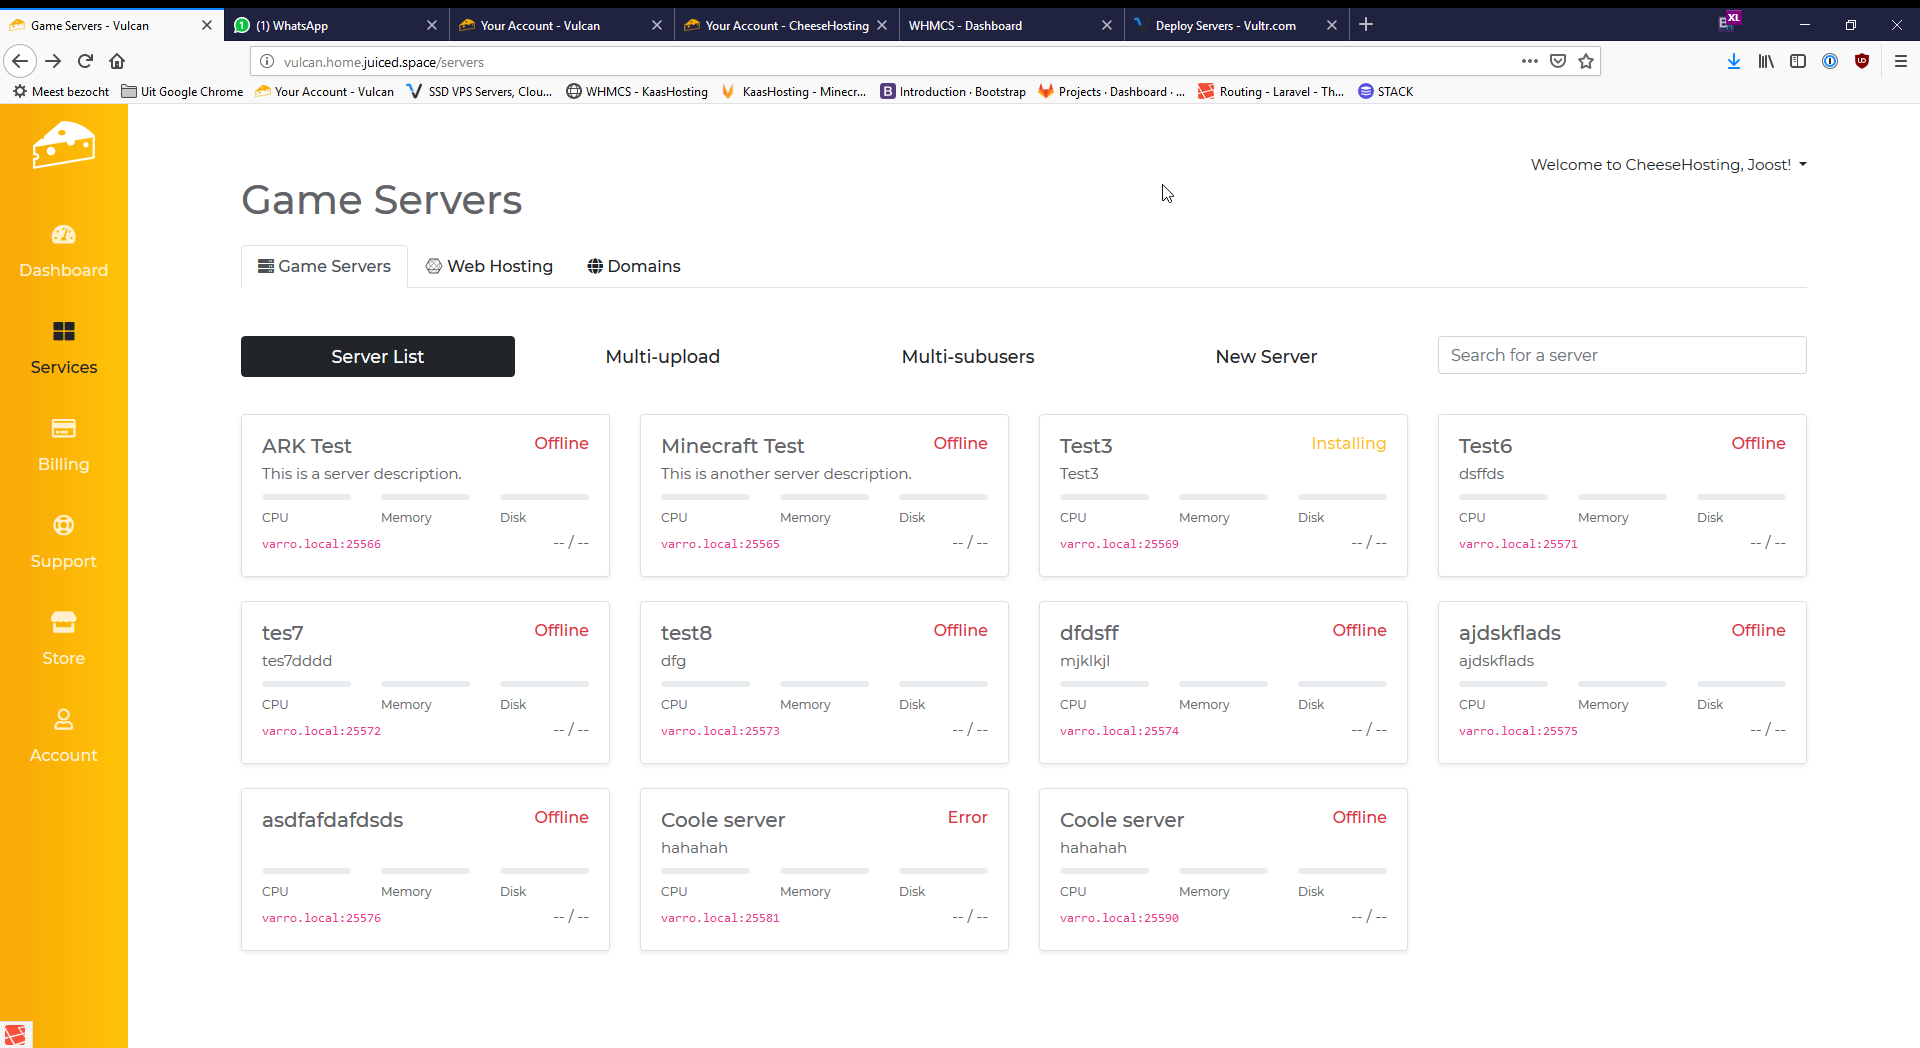1920x1048 pixels.
Task: Bookmark this page with star icon
Action: pyautogui.click(x=1586, y=61)
